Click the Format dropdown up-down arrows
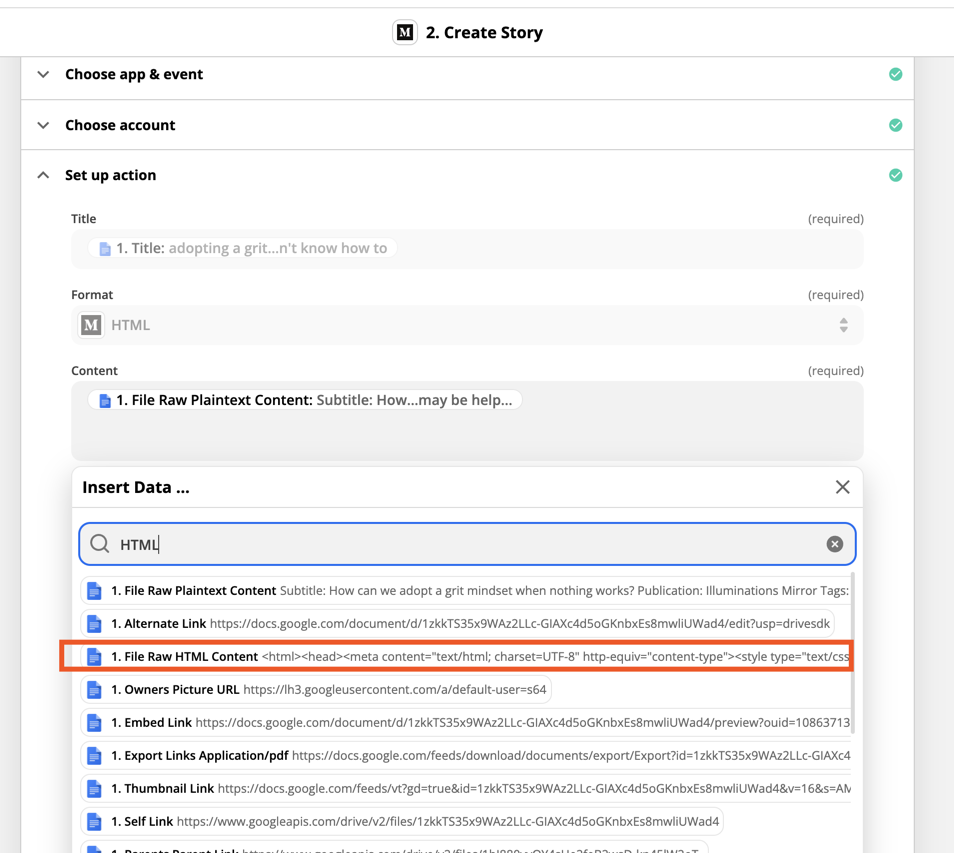This screenshot has height=853, width=954. (x=843, y=325)
